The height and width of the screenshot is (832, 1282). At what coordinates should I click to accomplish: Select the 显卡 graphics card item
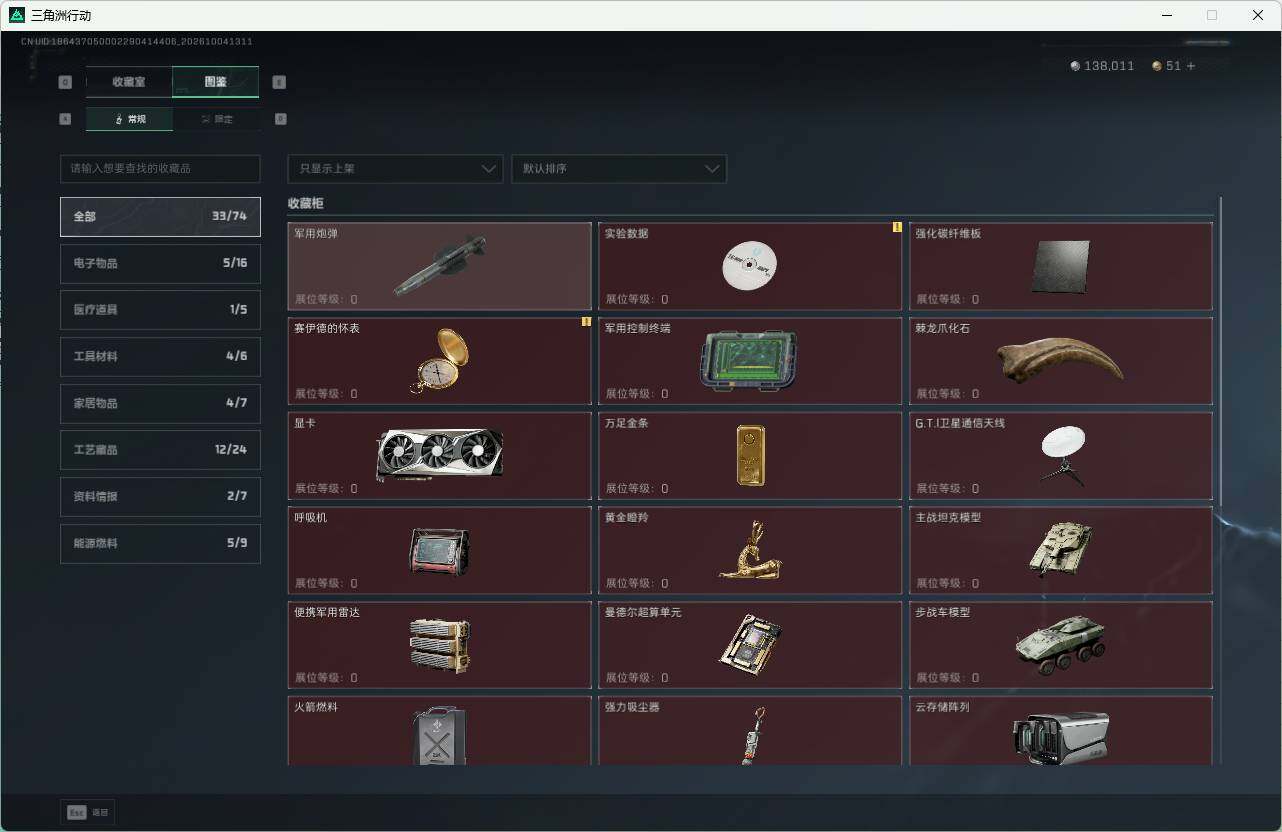440,456
